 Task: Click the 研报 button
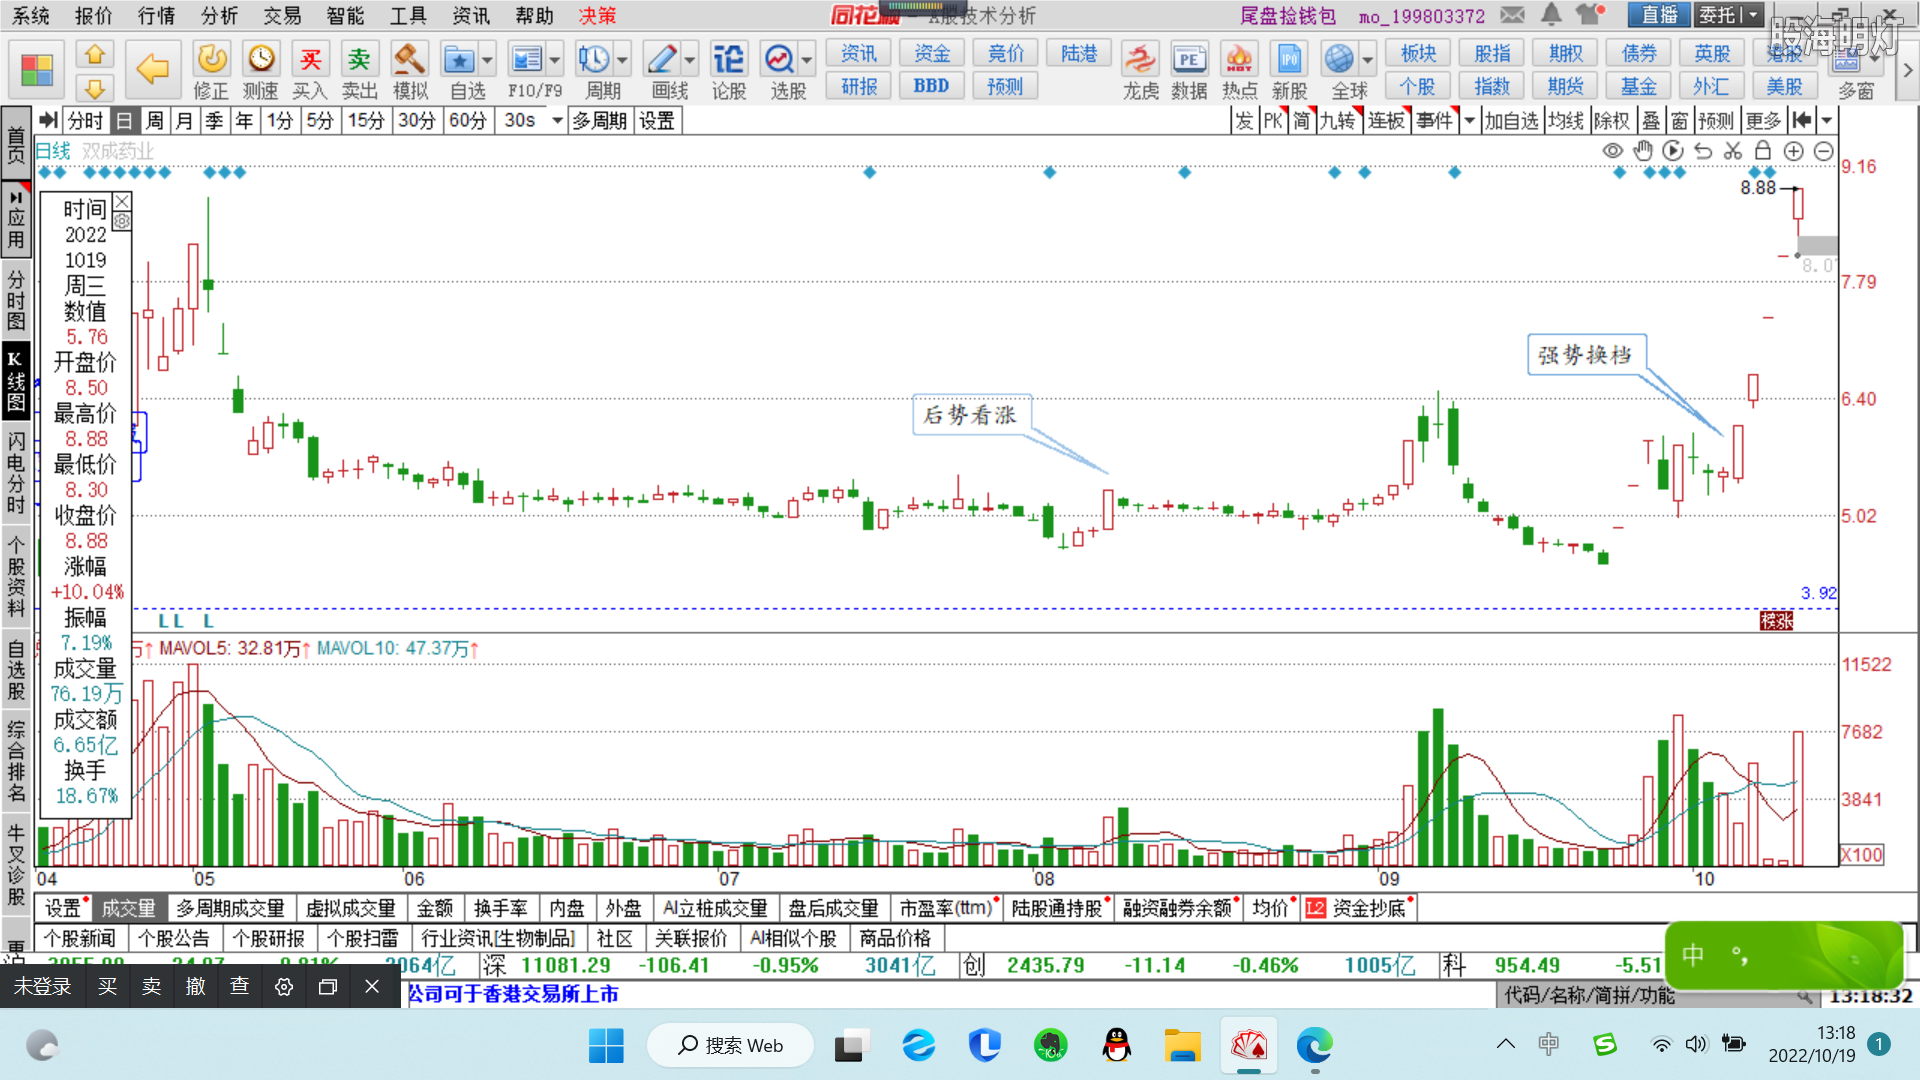tap(859, 87)
